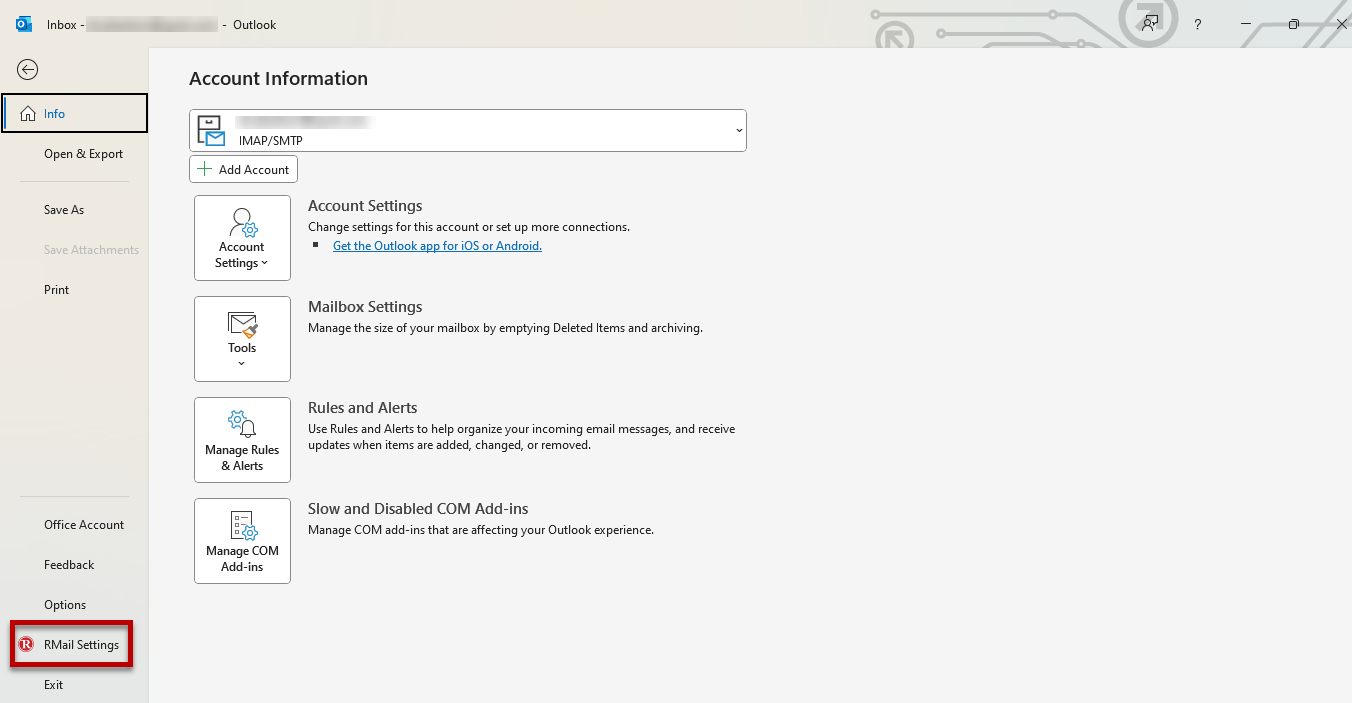Click the Outlook app logo icon
Screen dimensions: 1352x703
tap(24, 24)
